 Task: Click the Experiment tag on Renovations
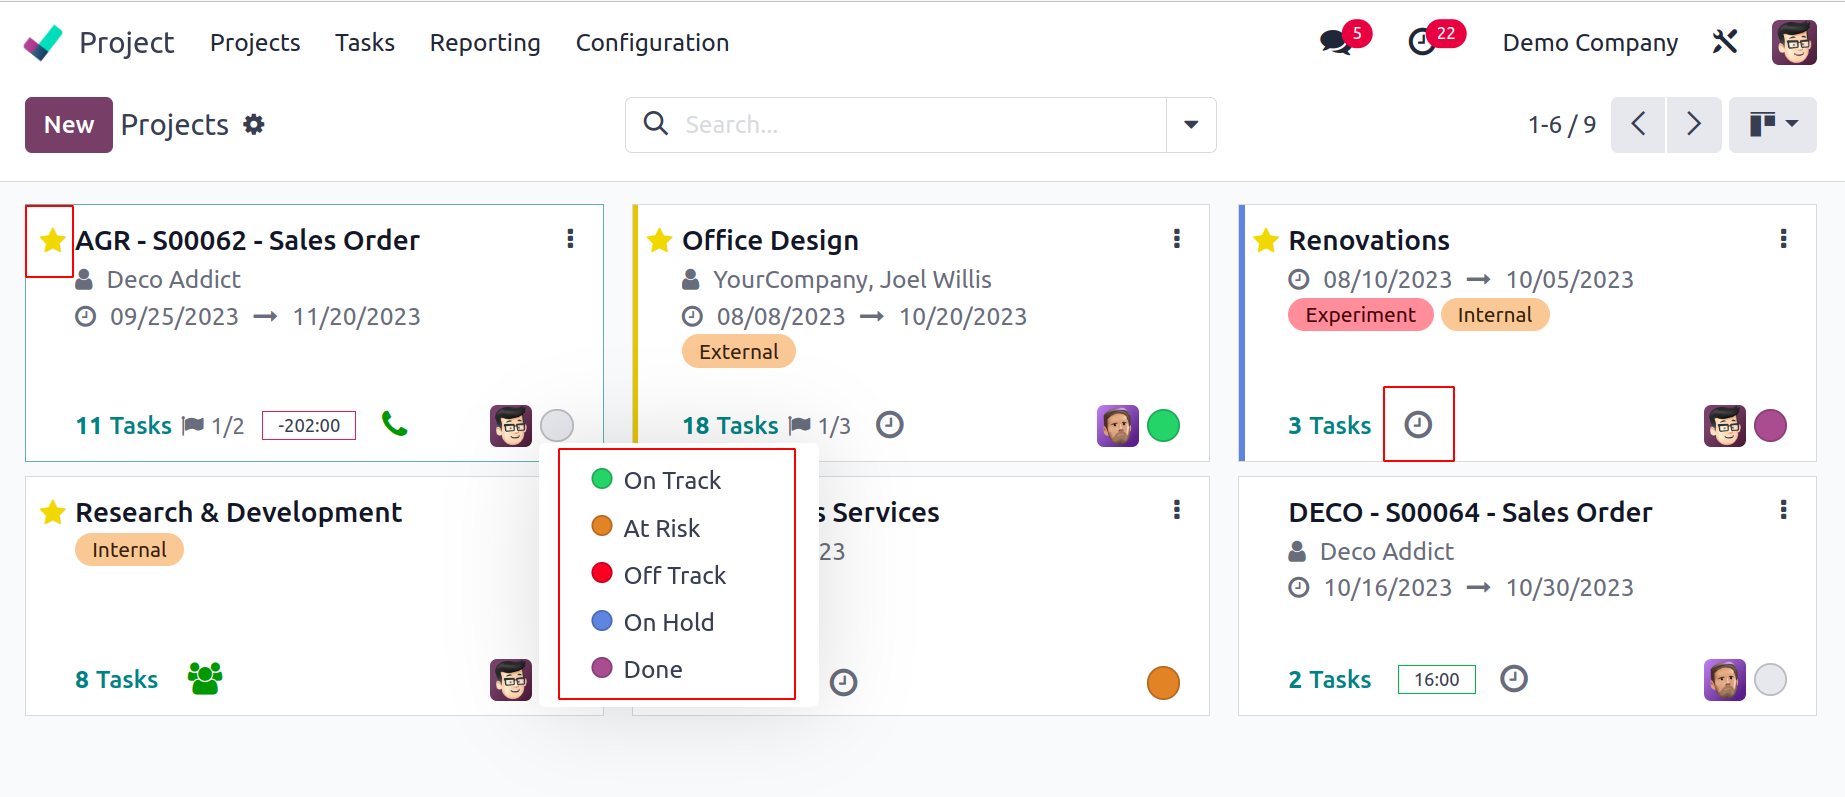(x=1361, y=315)
